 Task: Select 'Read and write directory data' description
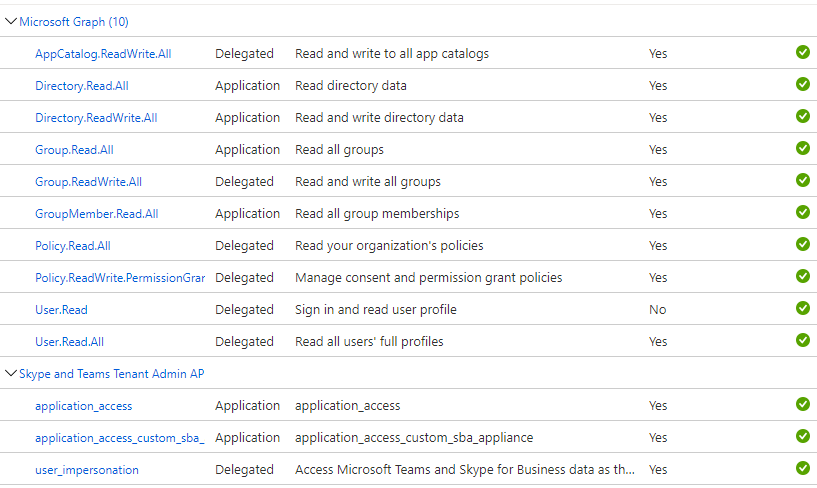pyautogui.click(x=379, y=118)
